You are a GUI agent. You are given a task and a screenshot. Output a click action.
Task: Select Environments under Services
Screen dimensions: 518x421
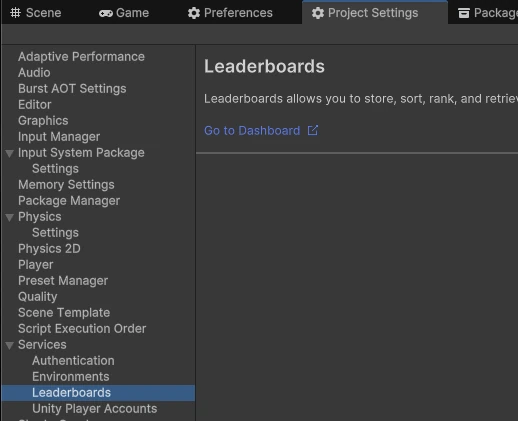pyautogui.click(x=71, y=377)
